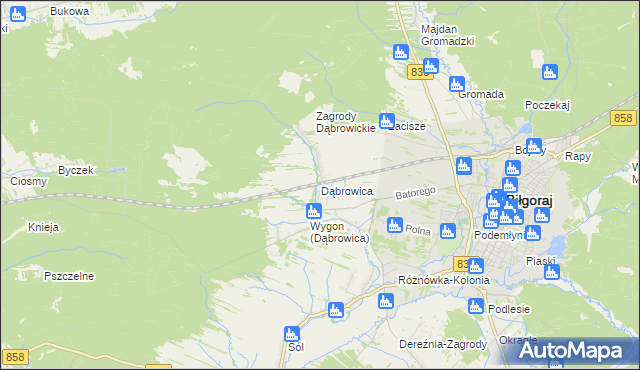
Task: Click the Dąbrowica village label
Action: pyautogui.click(x=347, y=191)
